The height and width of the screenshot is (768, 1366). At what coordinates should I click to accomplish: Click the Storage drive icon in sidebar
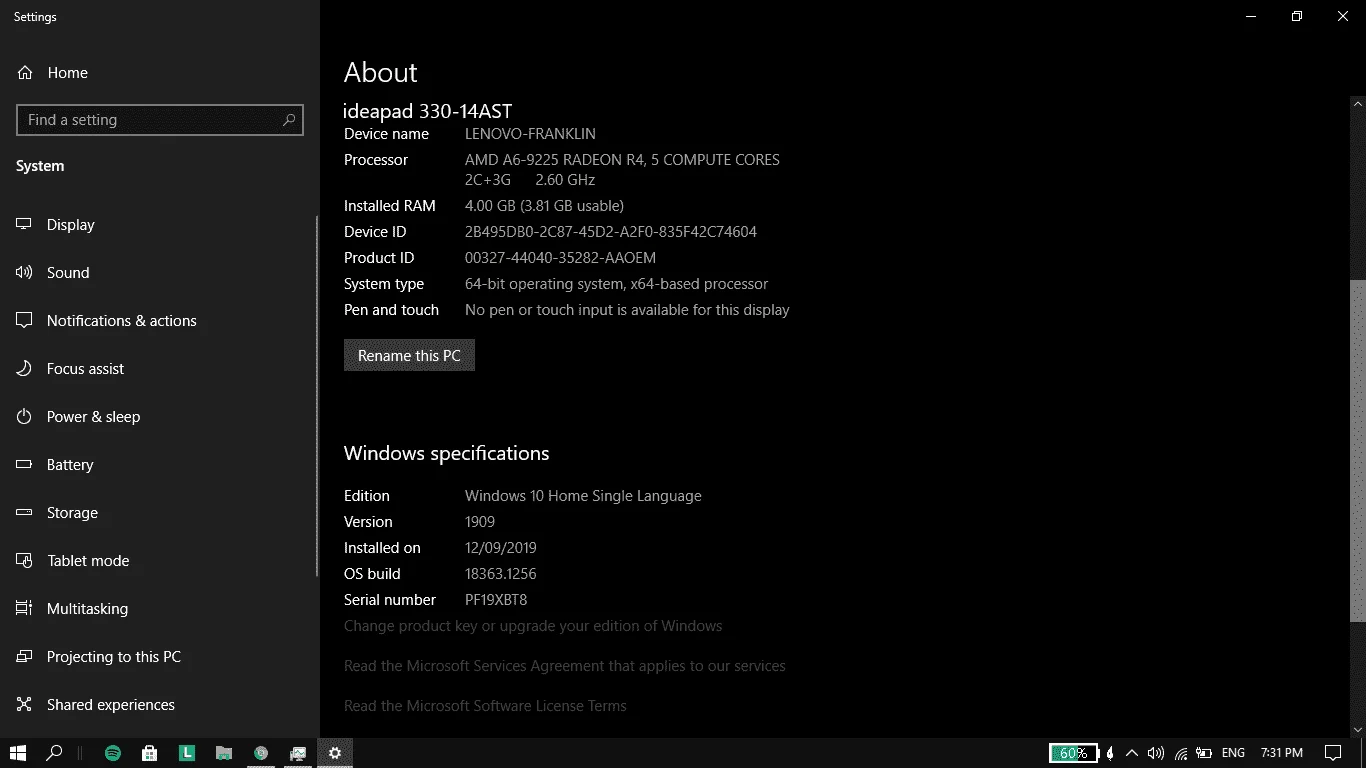(x=24, y=513)
